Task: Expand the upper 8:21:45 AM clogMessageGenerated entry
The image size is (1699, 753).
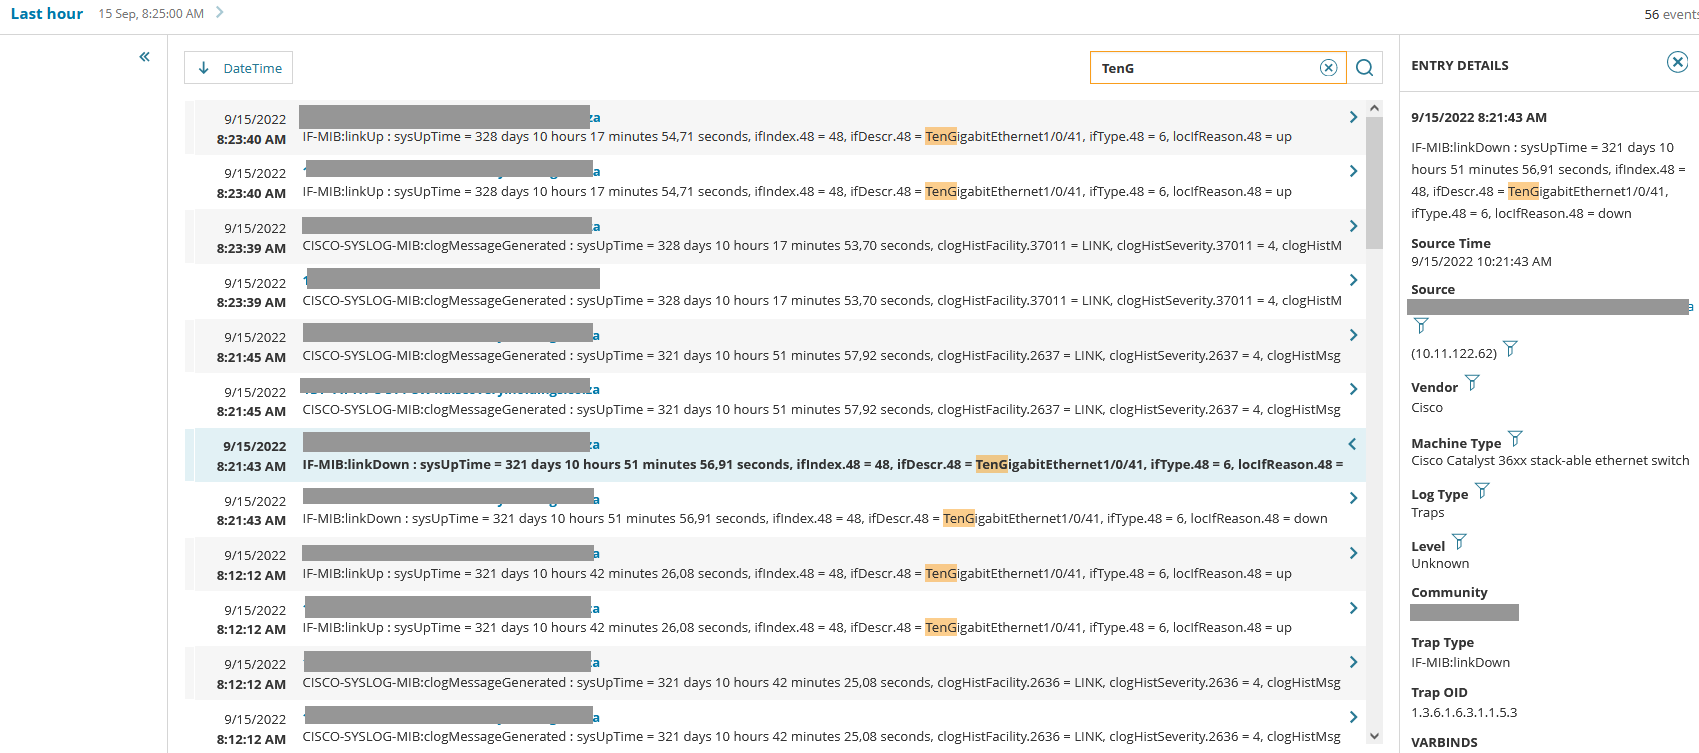Action: tap(1353, 335)
